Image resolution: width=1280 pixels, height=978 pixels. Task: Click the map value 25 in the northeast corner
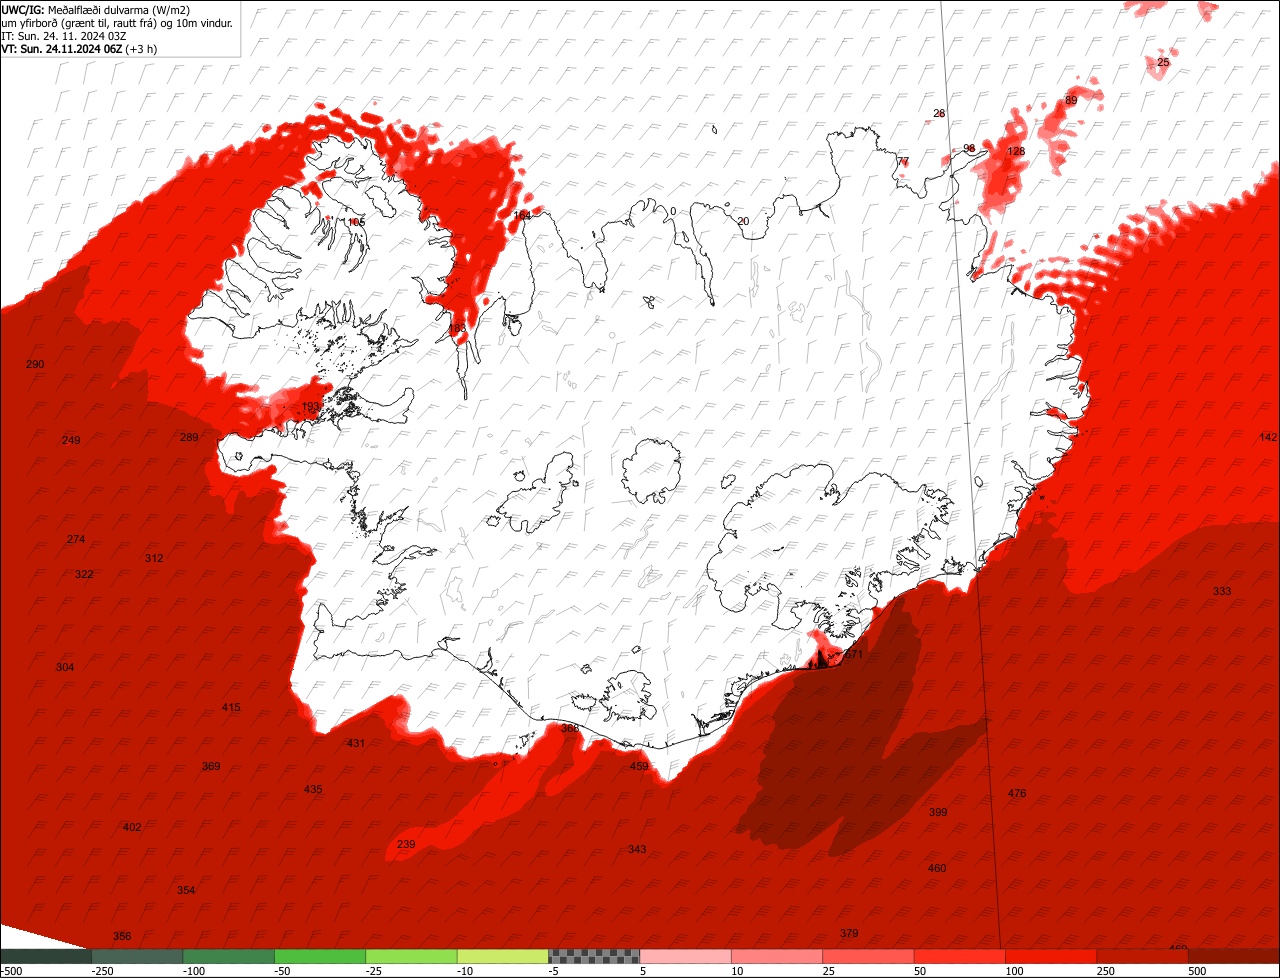1163,62
